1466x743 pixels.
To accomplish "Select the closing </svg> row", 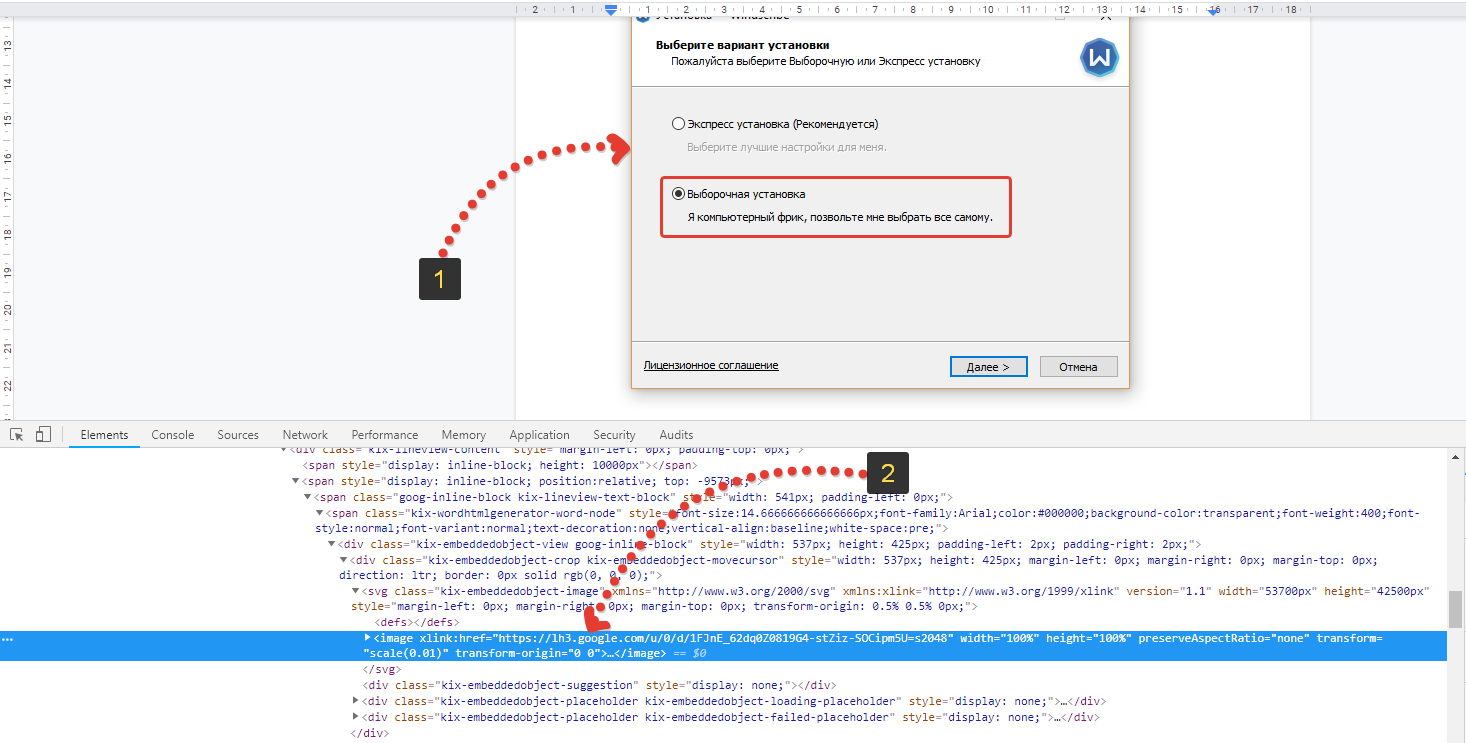I will coord(381,669).
